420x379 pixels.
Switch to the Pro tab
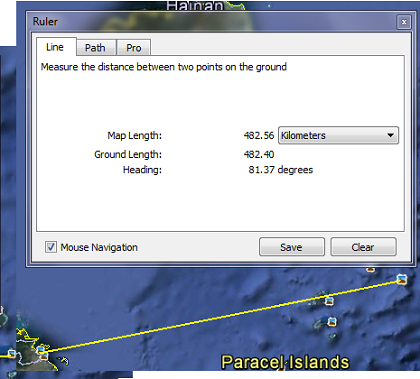coord(134,48)
